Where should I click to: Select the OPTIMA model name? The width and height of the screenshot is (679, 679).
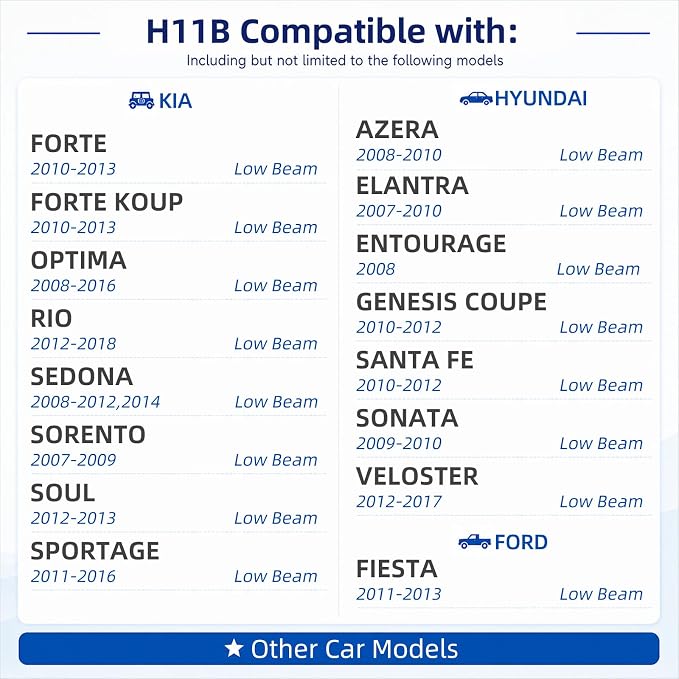point(78,260)
